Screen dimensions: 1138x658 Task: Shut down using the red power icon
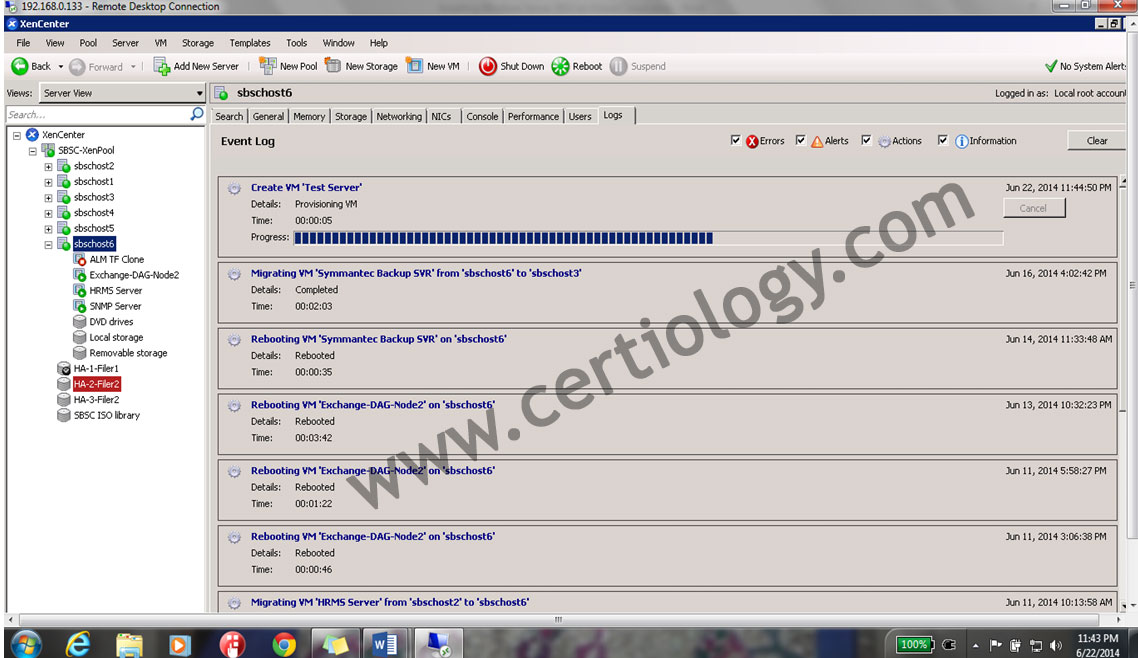tap(488, 67)
